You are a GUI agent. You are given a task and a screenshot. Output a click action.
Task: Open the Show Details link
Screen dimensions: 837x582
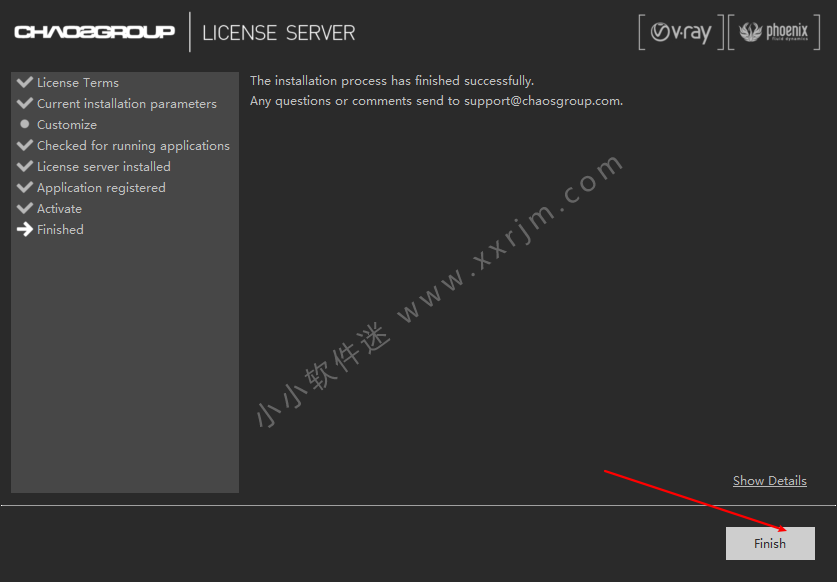coord(769,481)
